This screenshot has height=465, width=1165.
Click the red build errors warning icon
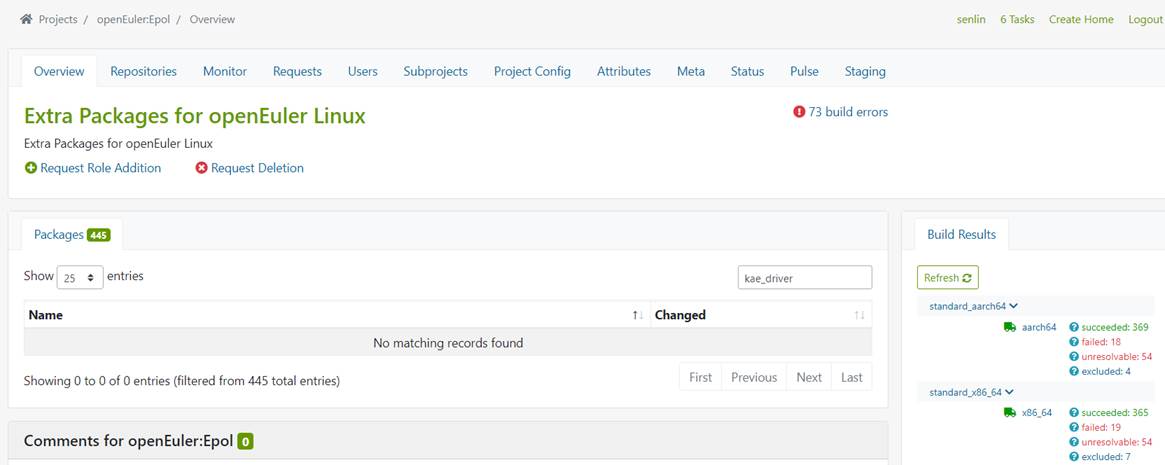799,112
